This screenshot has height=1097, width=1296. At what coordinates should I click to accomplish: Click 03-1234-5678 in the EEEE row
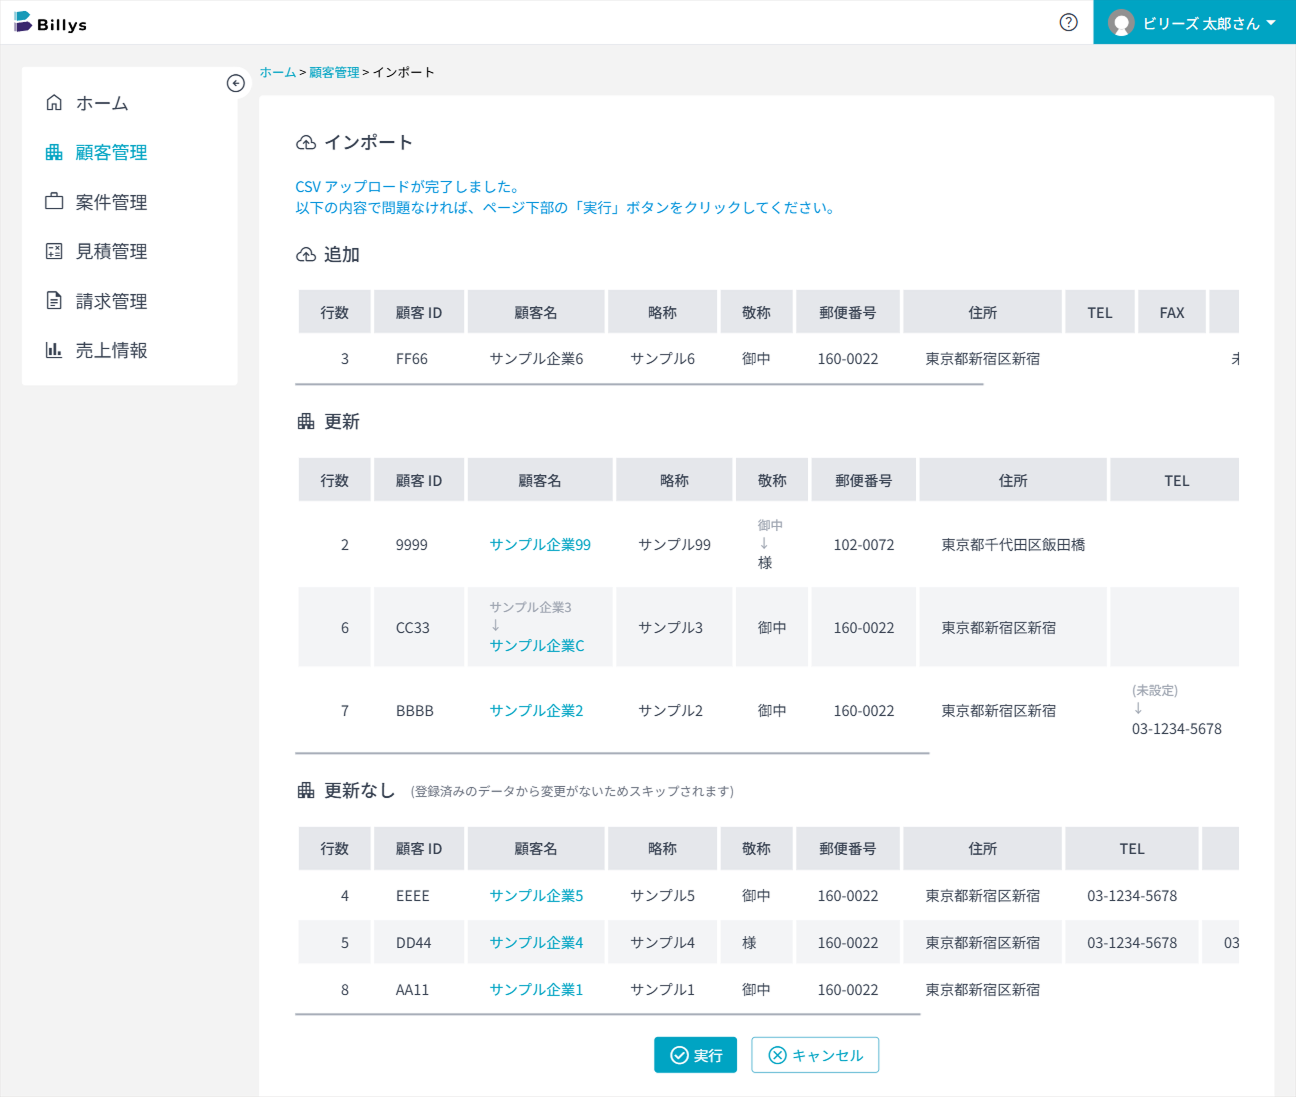pyautogui.click(x=1132, y=896)
